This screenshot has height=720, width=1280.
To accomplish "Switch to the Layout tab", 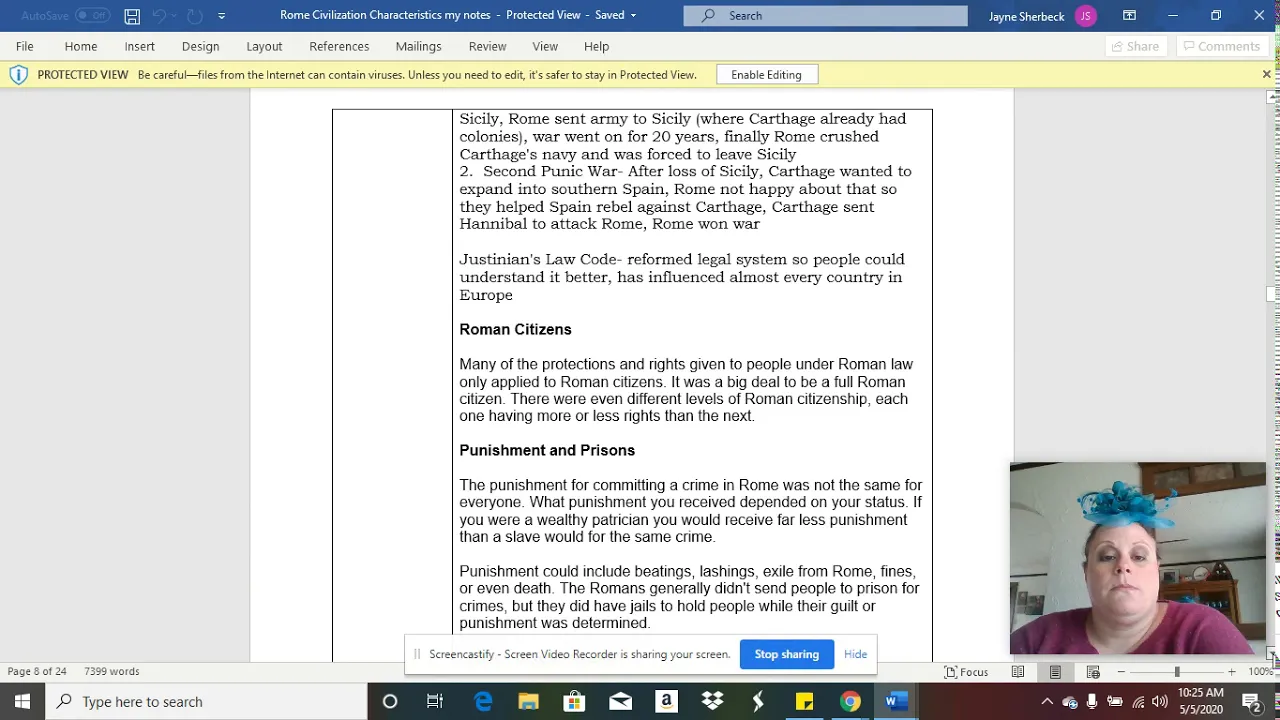I will [x=264, y=46].
